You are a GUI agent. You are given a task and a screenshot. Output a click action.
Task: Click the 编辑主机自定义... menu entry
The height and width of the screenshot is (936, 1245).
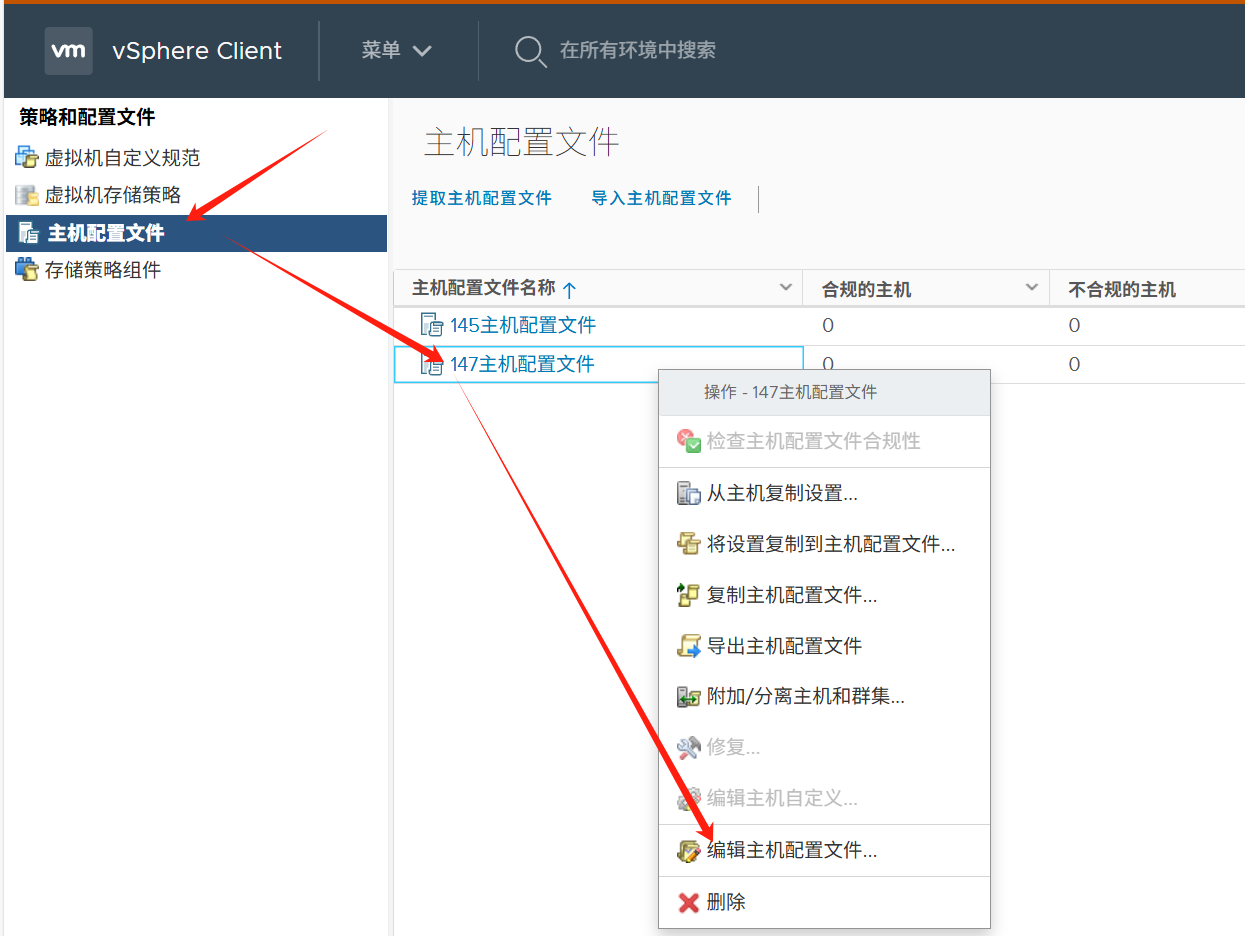pos(824,799)
